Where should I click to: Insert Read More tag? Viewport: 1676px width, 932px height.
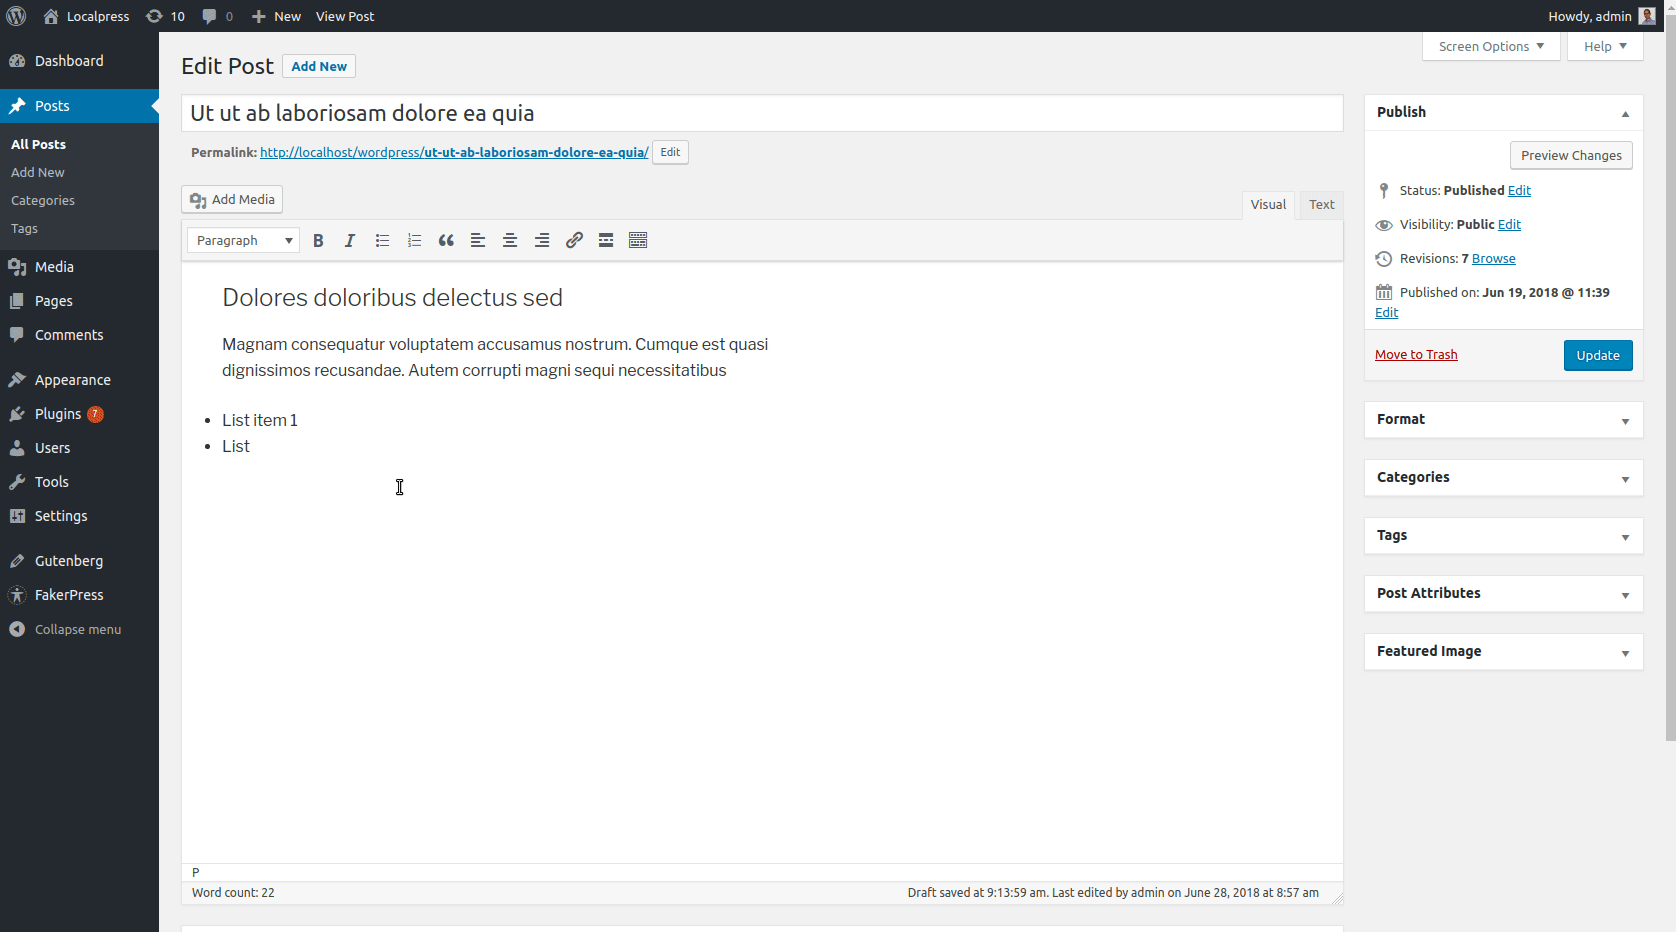coord(606,240)
